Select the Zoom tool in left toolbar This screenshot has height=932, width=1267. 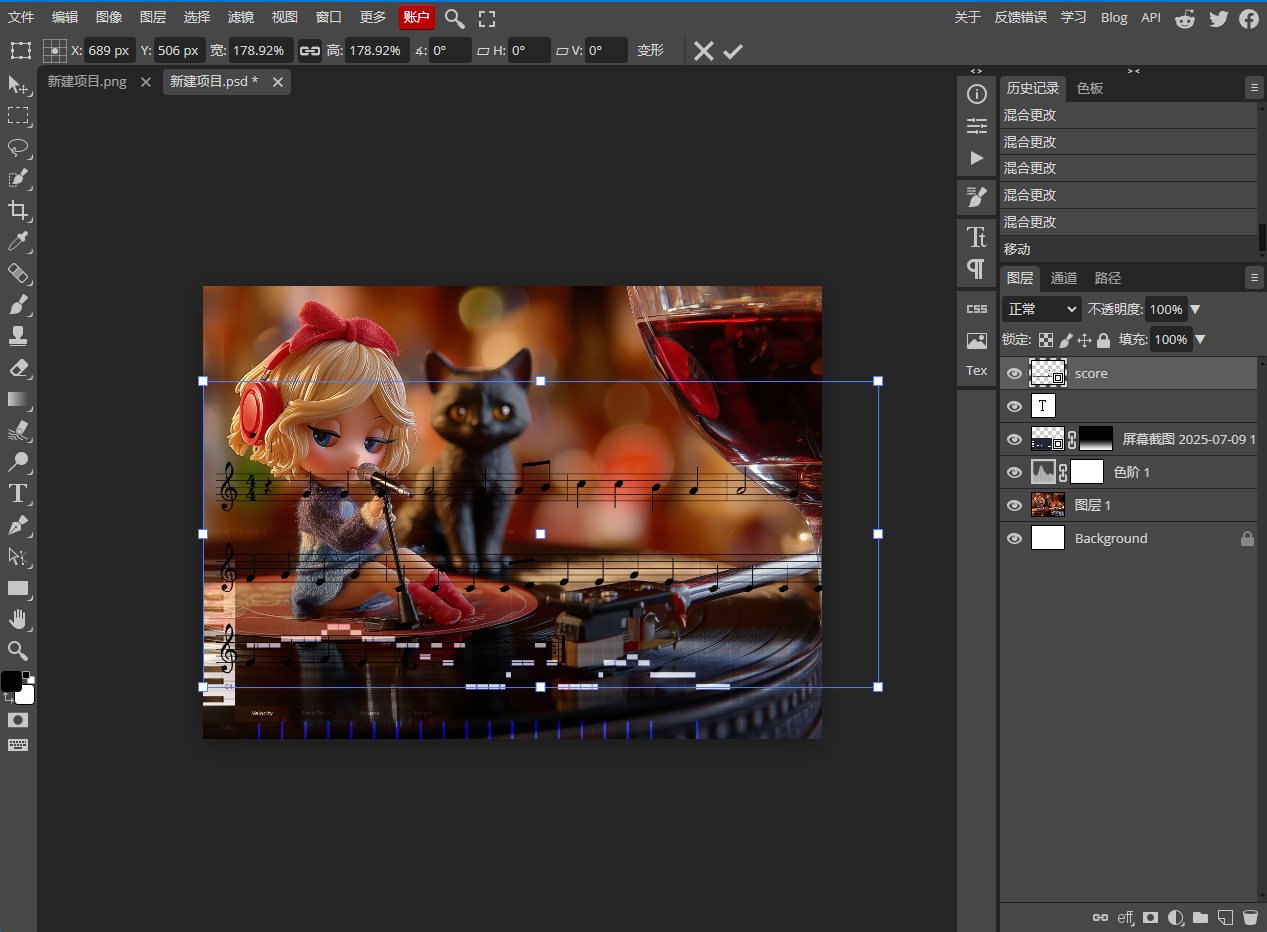(x=18, y=650)
